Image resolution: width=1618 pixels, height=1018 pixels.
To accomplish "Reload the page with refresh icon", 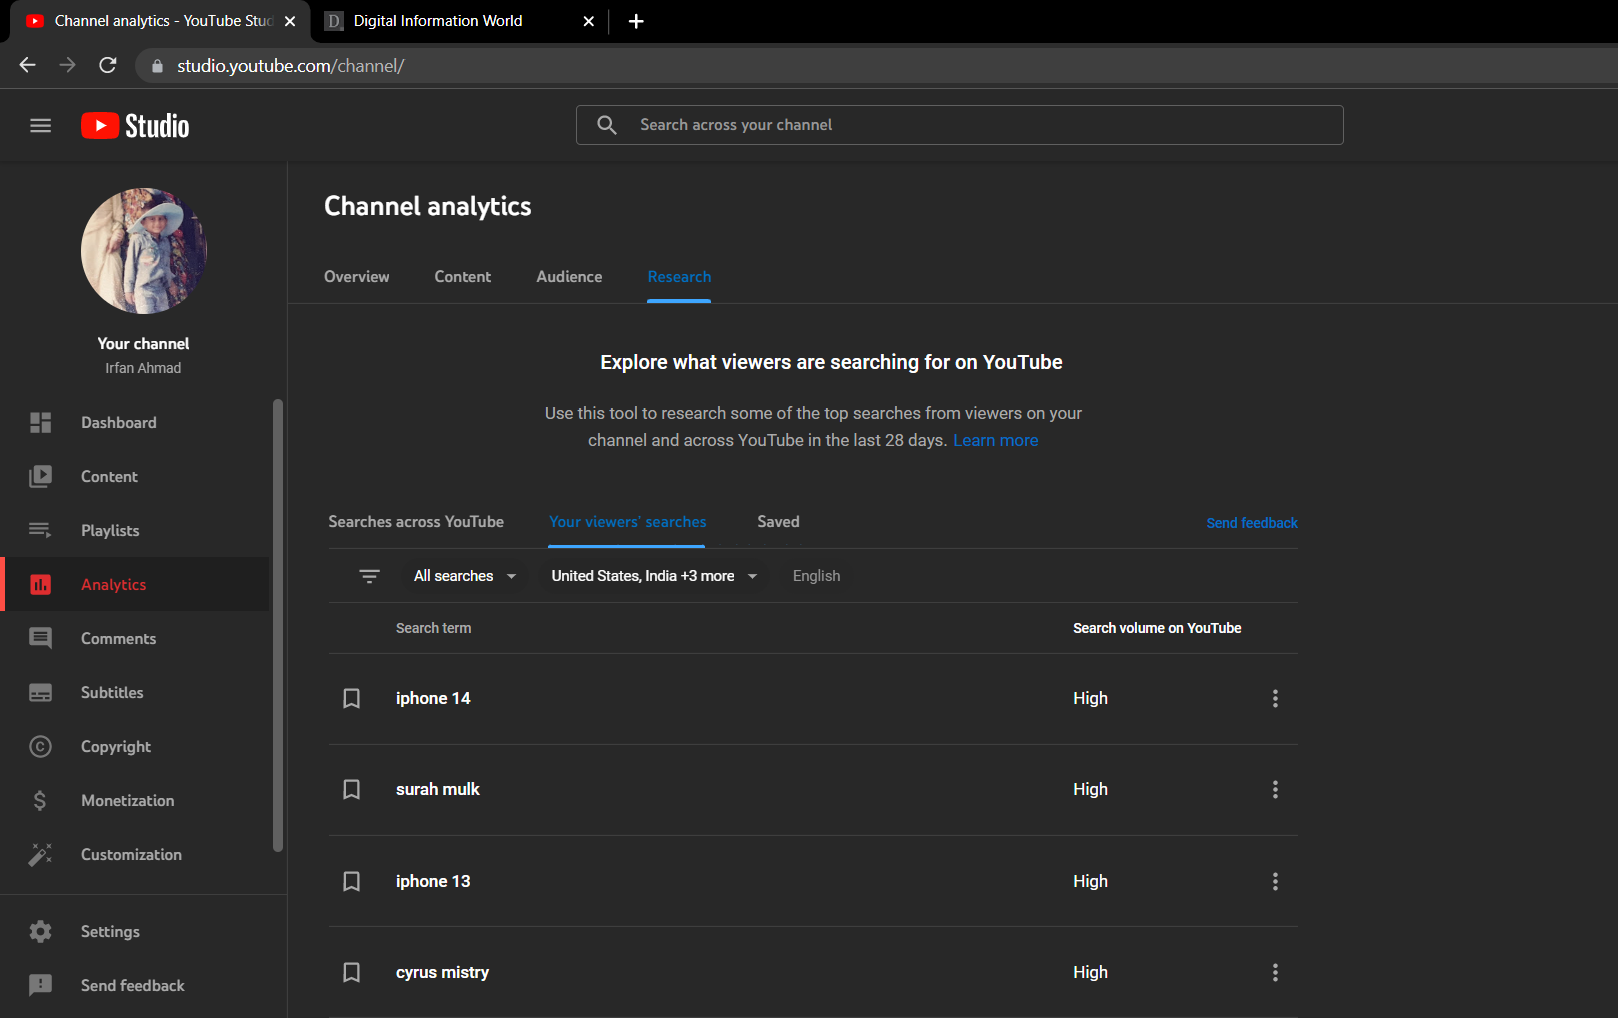I will [x=108, y=65].
